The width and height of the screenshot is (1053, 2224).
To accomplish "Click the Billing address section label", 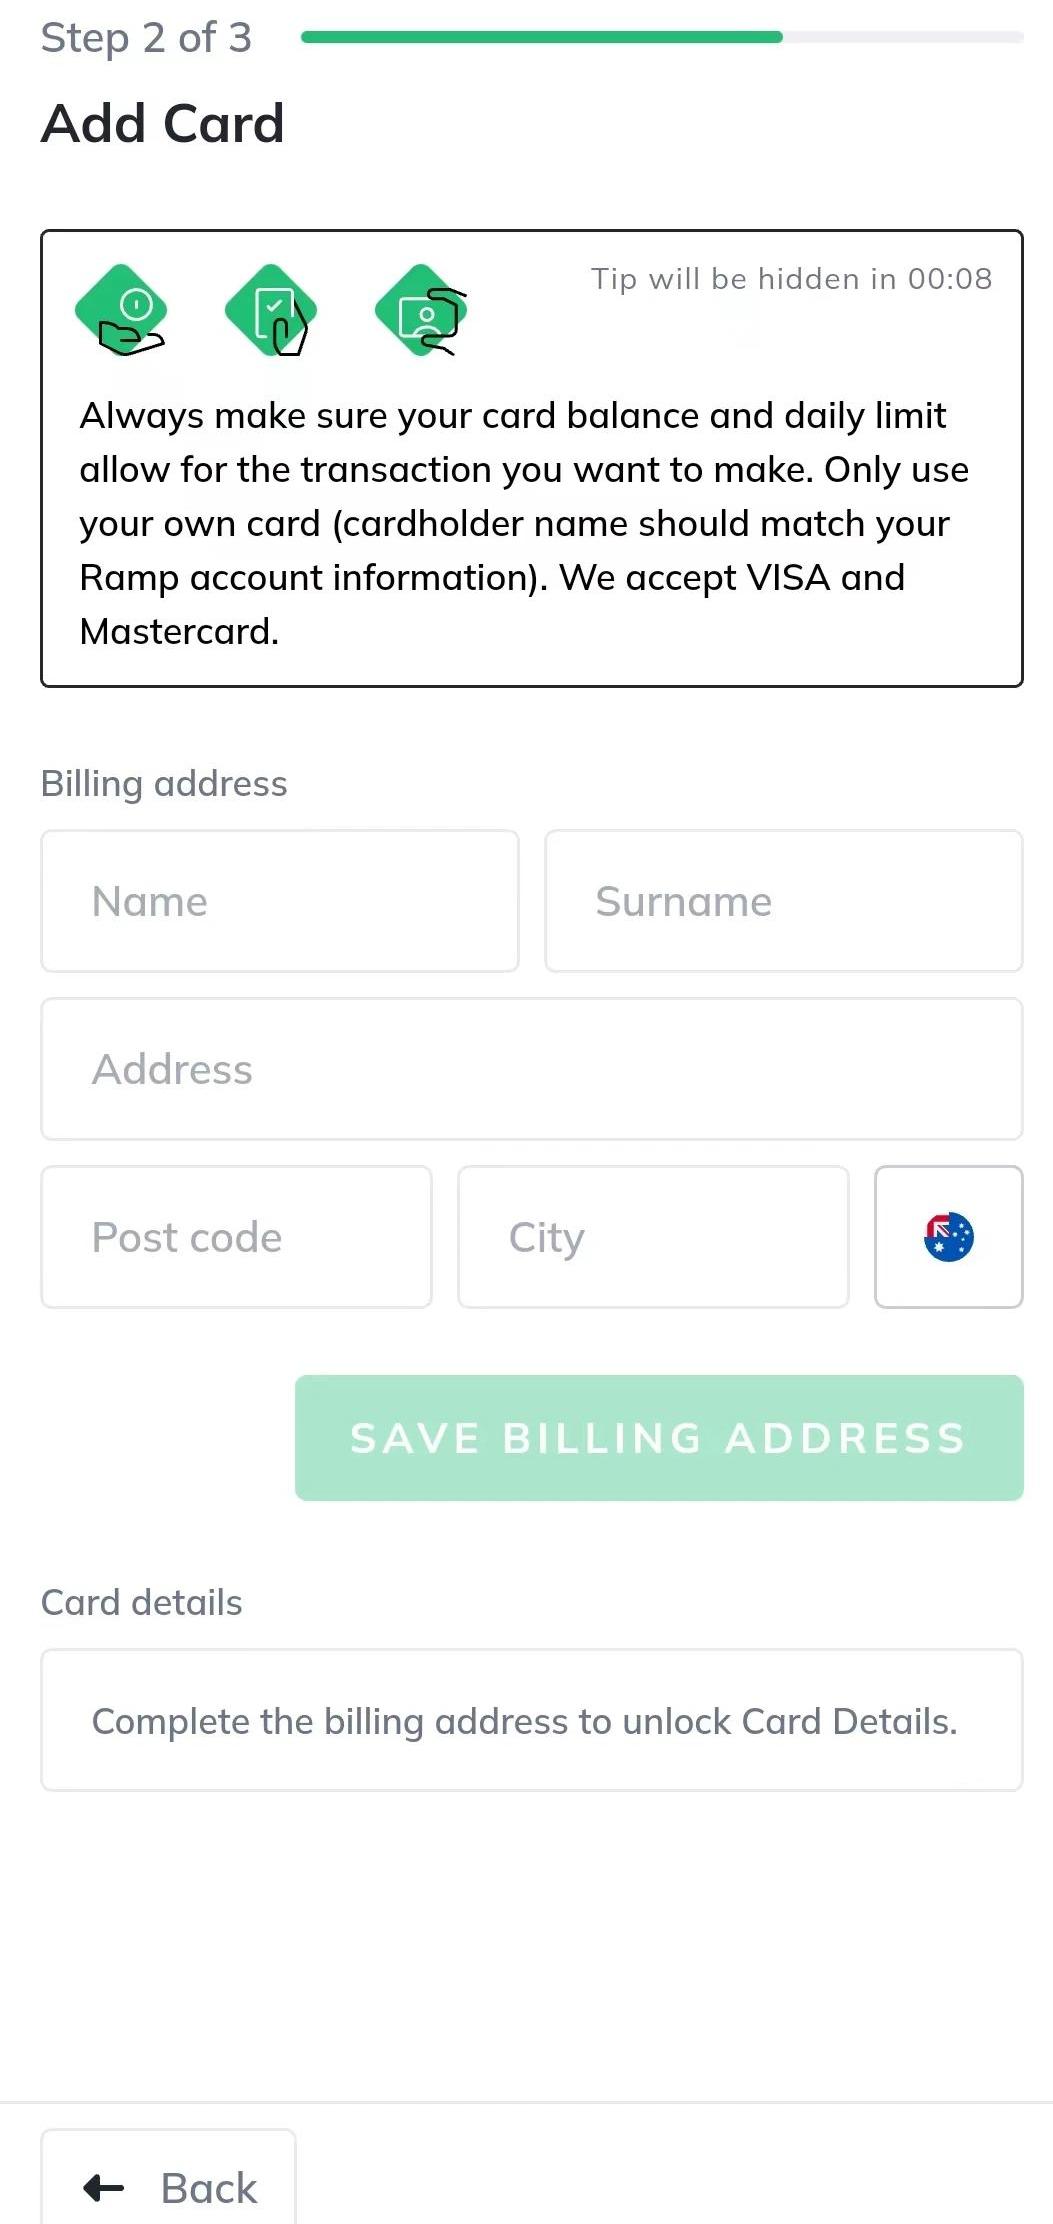I will pyautogui.click(x=164, y=784).
